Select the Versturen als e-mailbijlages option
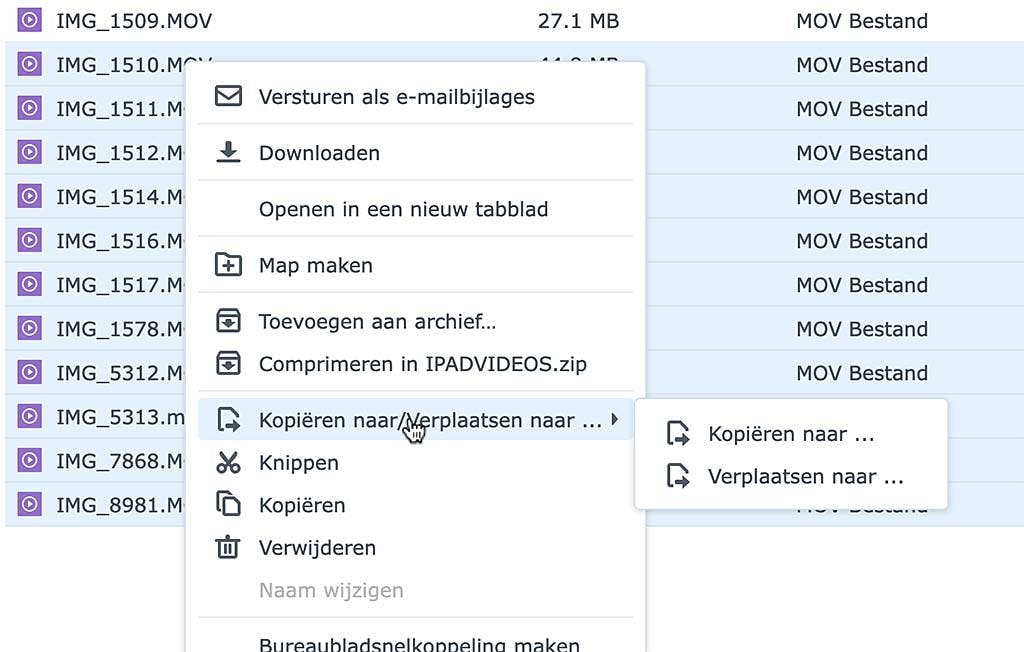1024x652 pixels. [x=396, y=97]
